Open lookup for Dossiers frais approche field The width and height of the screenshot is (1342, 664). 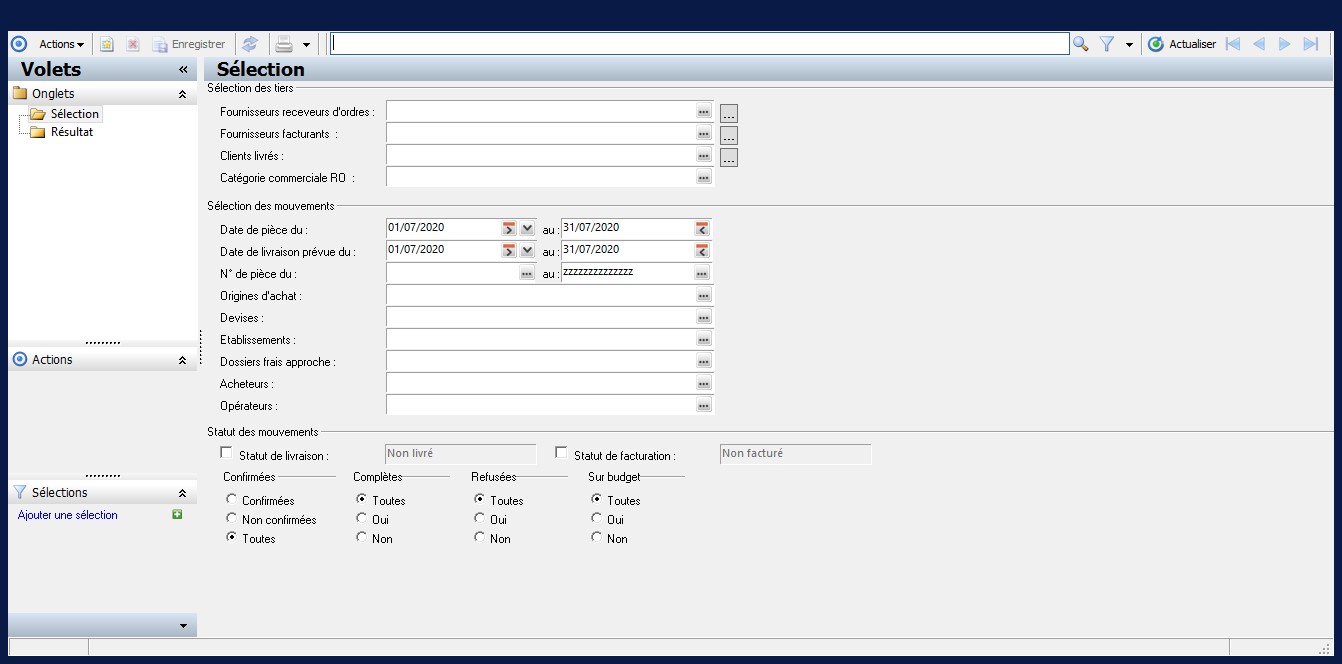tap(704, 362)
